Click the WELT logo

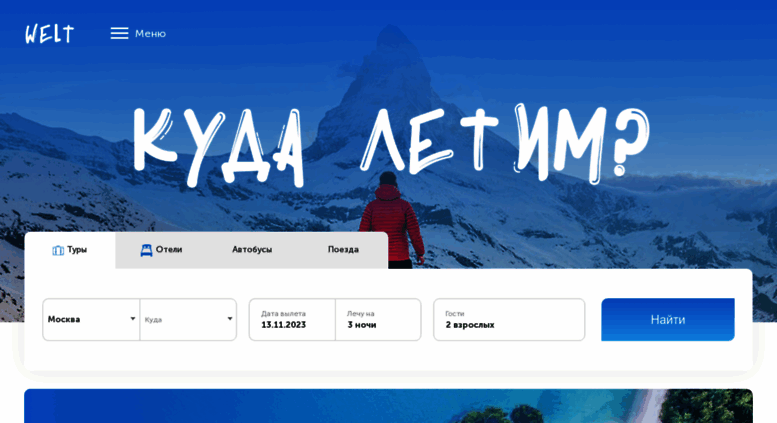(50, 34)
